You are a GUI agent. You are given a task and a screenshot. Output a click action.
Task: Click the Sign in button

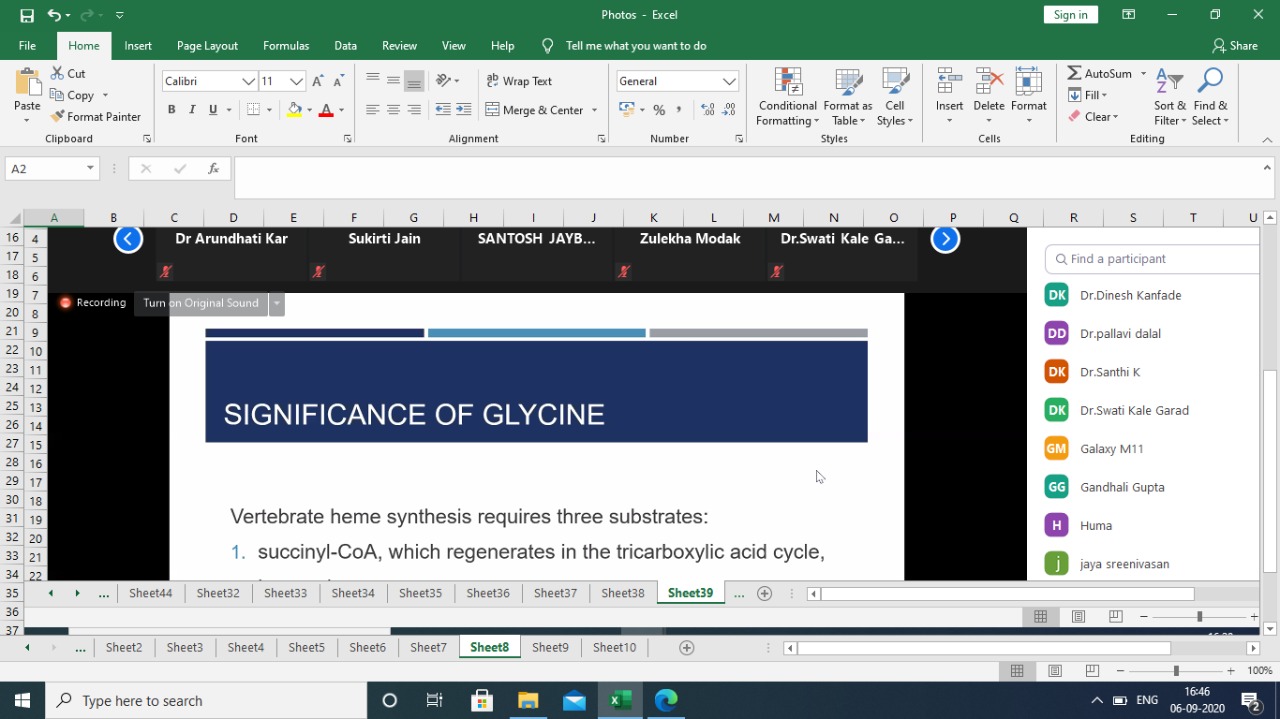[x=1070, y=15]
